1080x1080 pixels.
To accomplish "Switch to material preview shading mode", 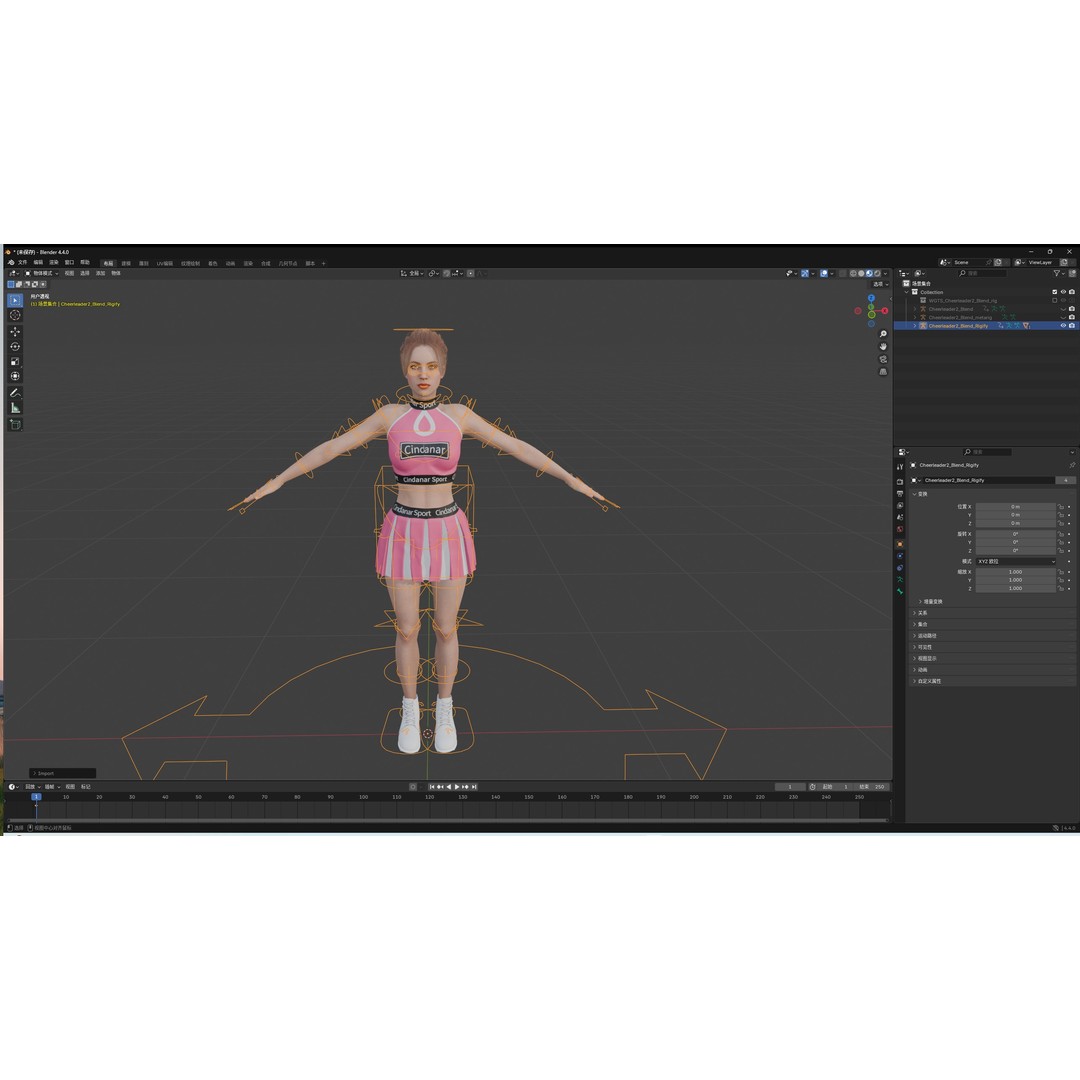I will pyautogui.click(x=869, y=273).
